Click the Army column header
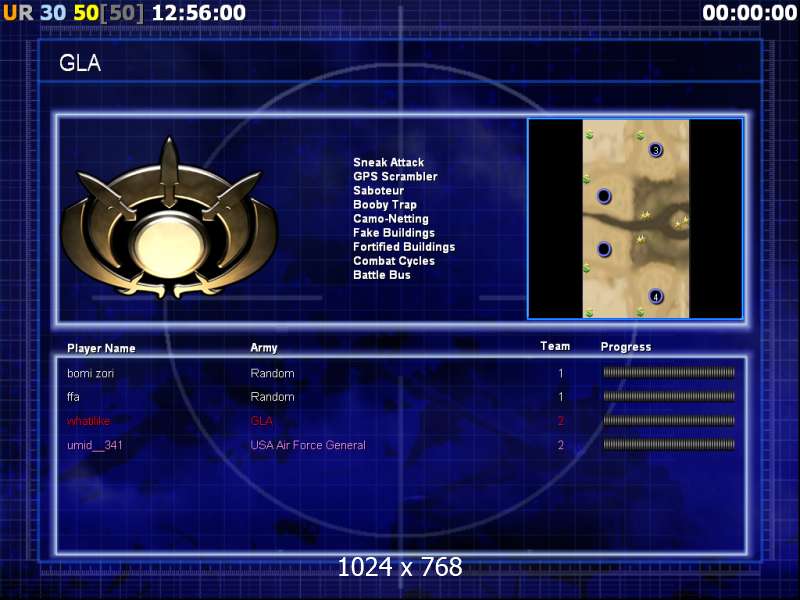Screen dimensions: 800x600 [264, 347]
